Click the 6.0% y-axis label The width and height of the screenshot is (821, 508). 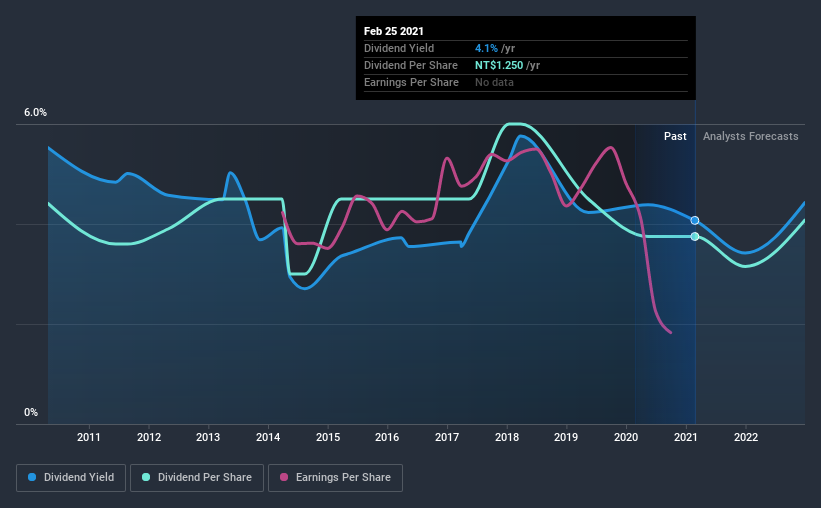coord(35,113)
